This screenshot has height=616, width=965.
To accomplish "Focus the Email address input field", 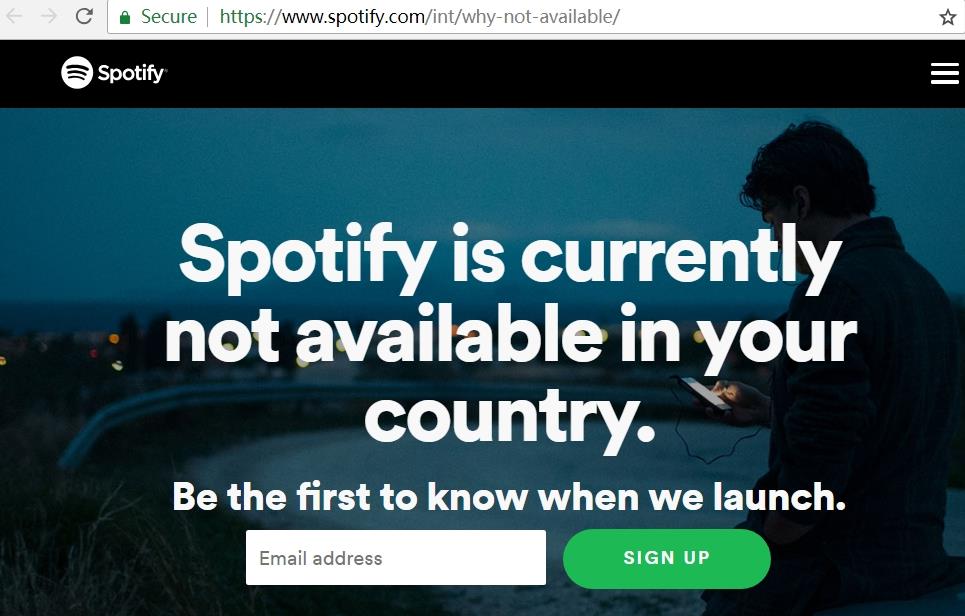I will pyautogui.click(x=396, y=558).
